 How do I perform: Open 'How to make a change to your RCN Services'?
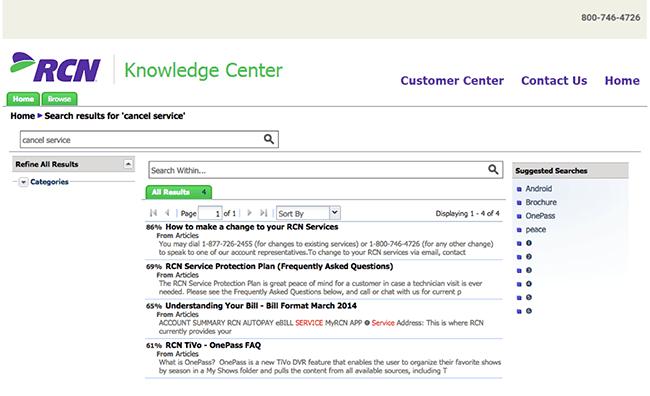pos(252,227)
